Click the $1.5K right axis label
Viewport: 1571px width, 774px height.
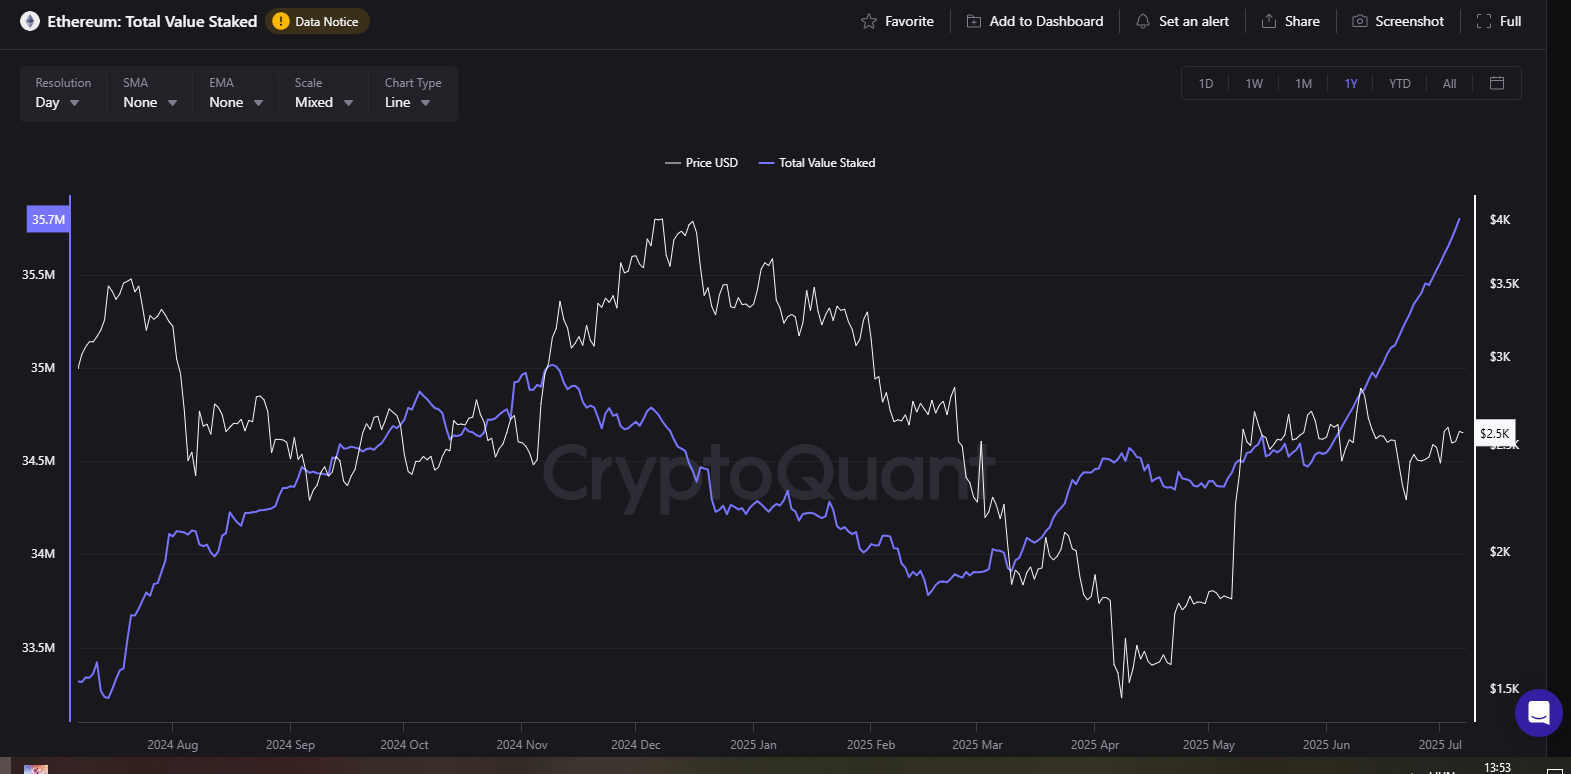(1504, 689)
